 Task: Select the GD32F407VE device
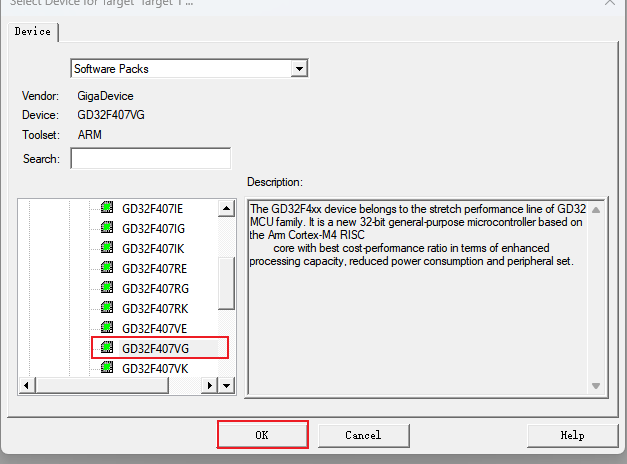pos(154,329)
